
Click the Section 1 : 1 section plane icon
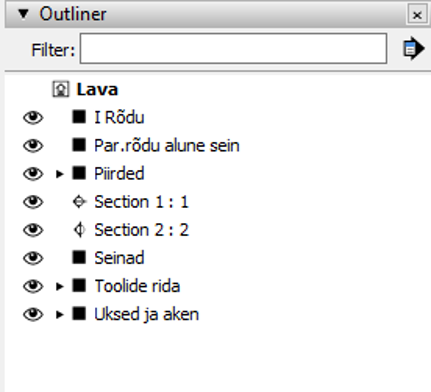click(79, 202)
